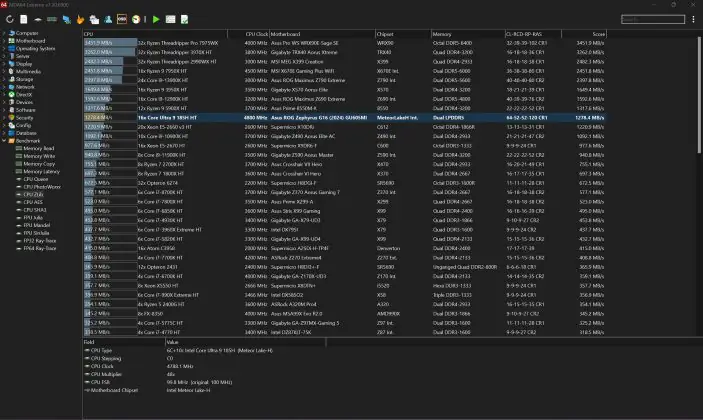Launch the GPGPU benchmark toolbar icon

tap(66, 19)
